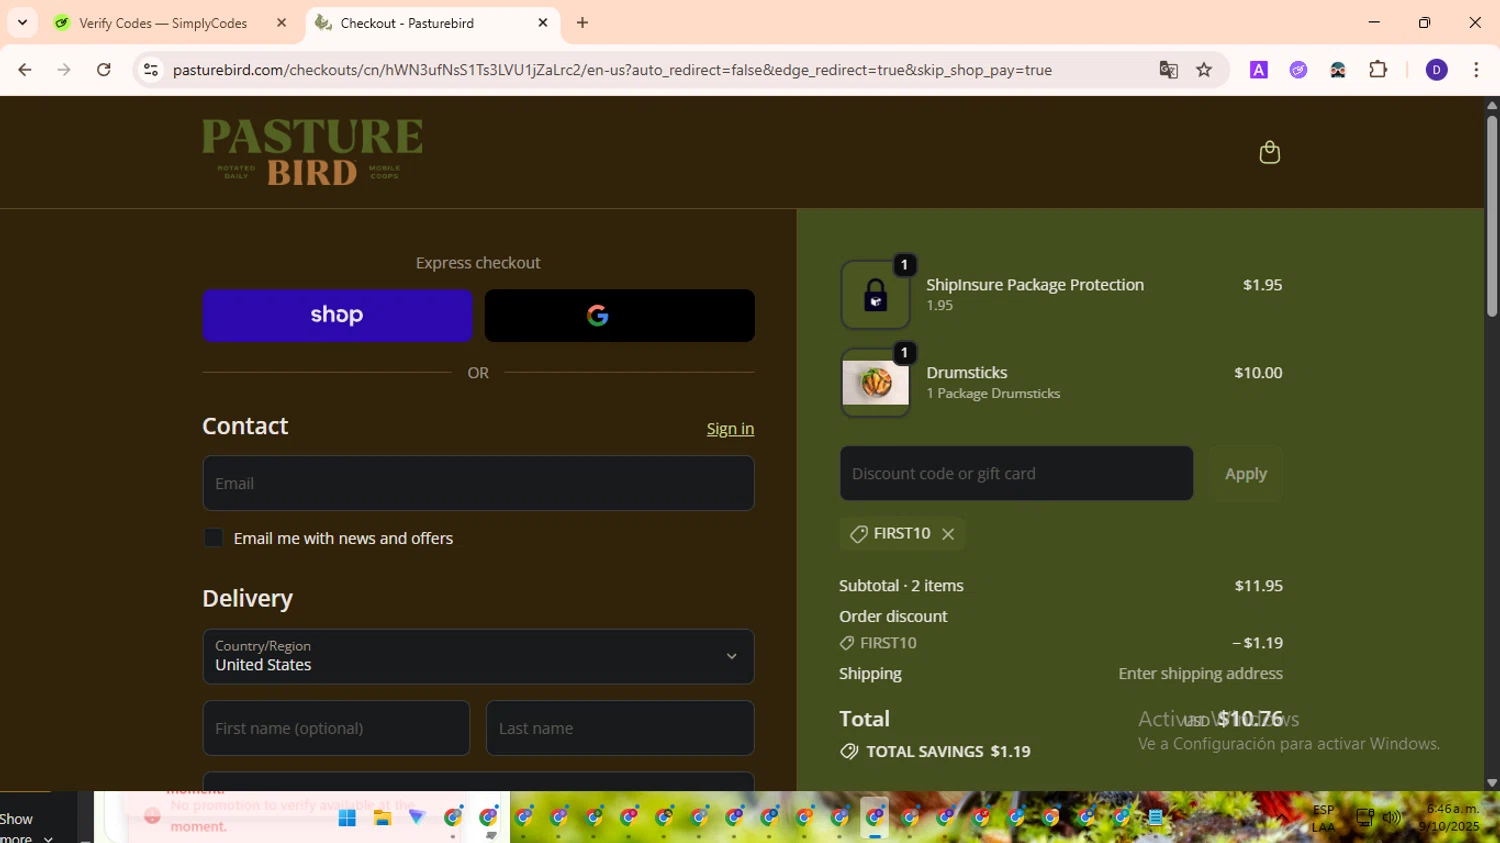Open the taskbar clock and date

pyautogui.click(x=1450, y=818)
